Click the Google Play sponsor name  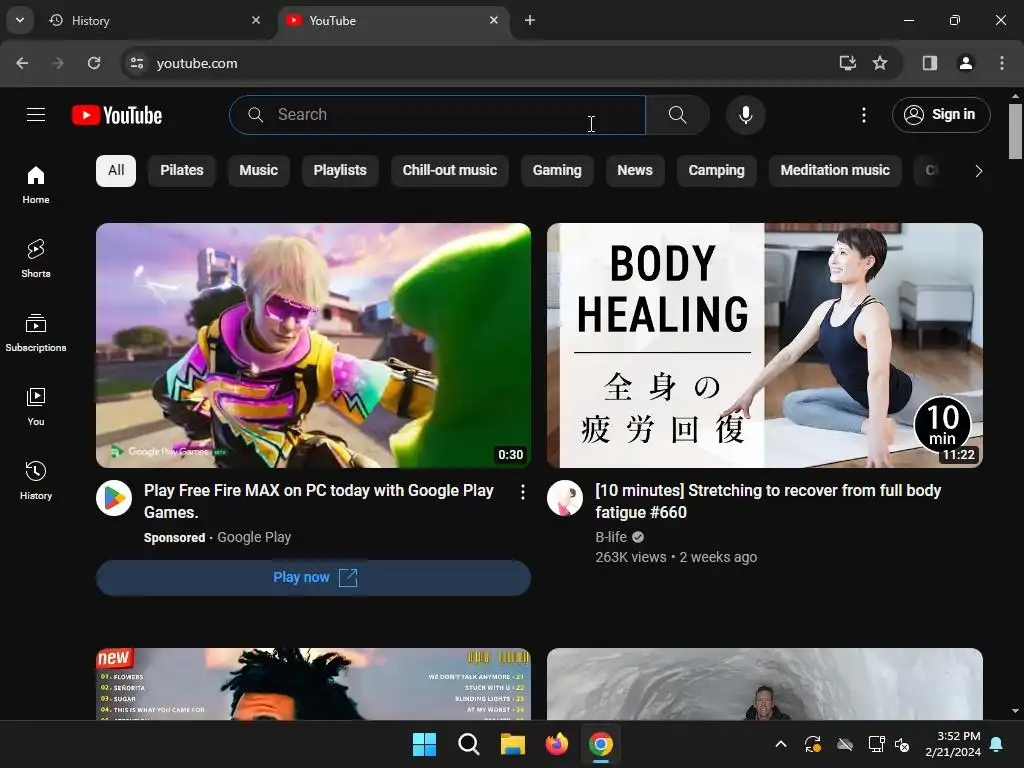click(254, 537)
